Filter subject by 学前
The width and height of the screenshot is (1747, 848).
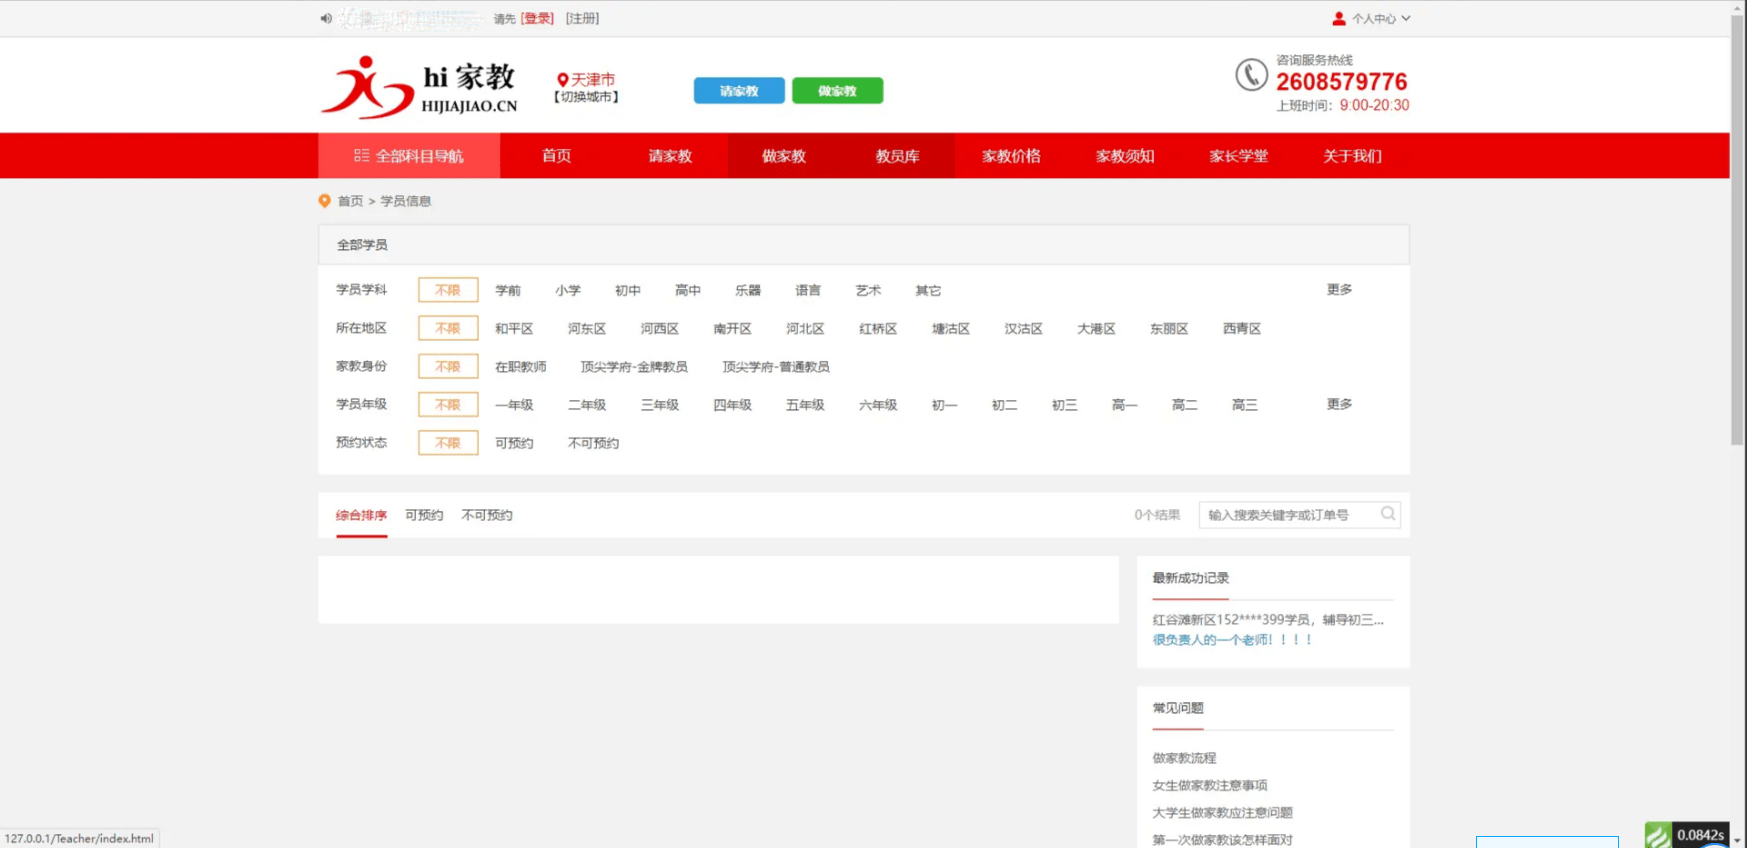click(508, 290)
